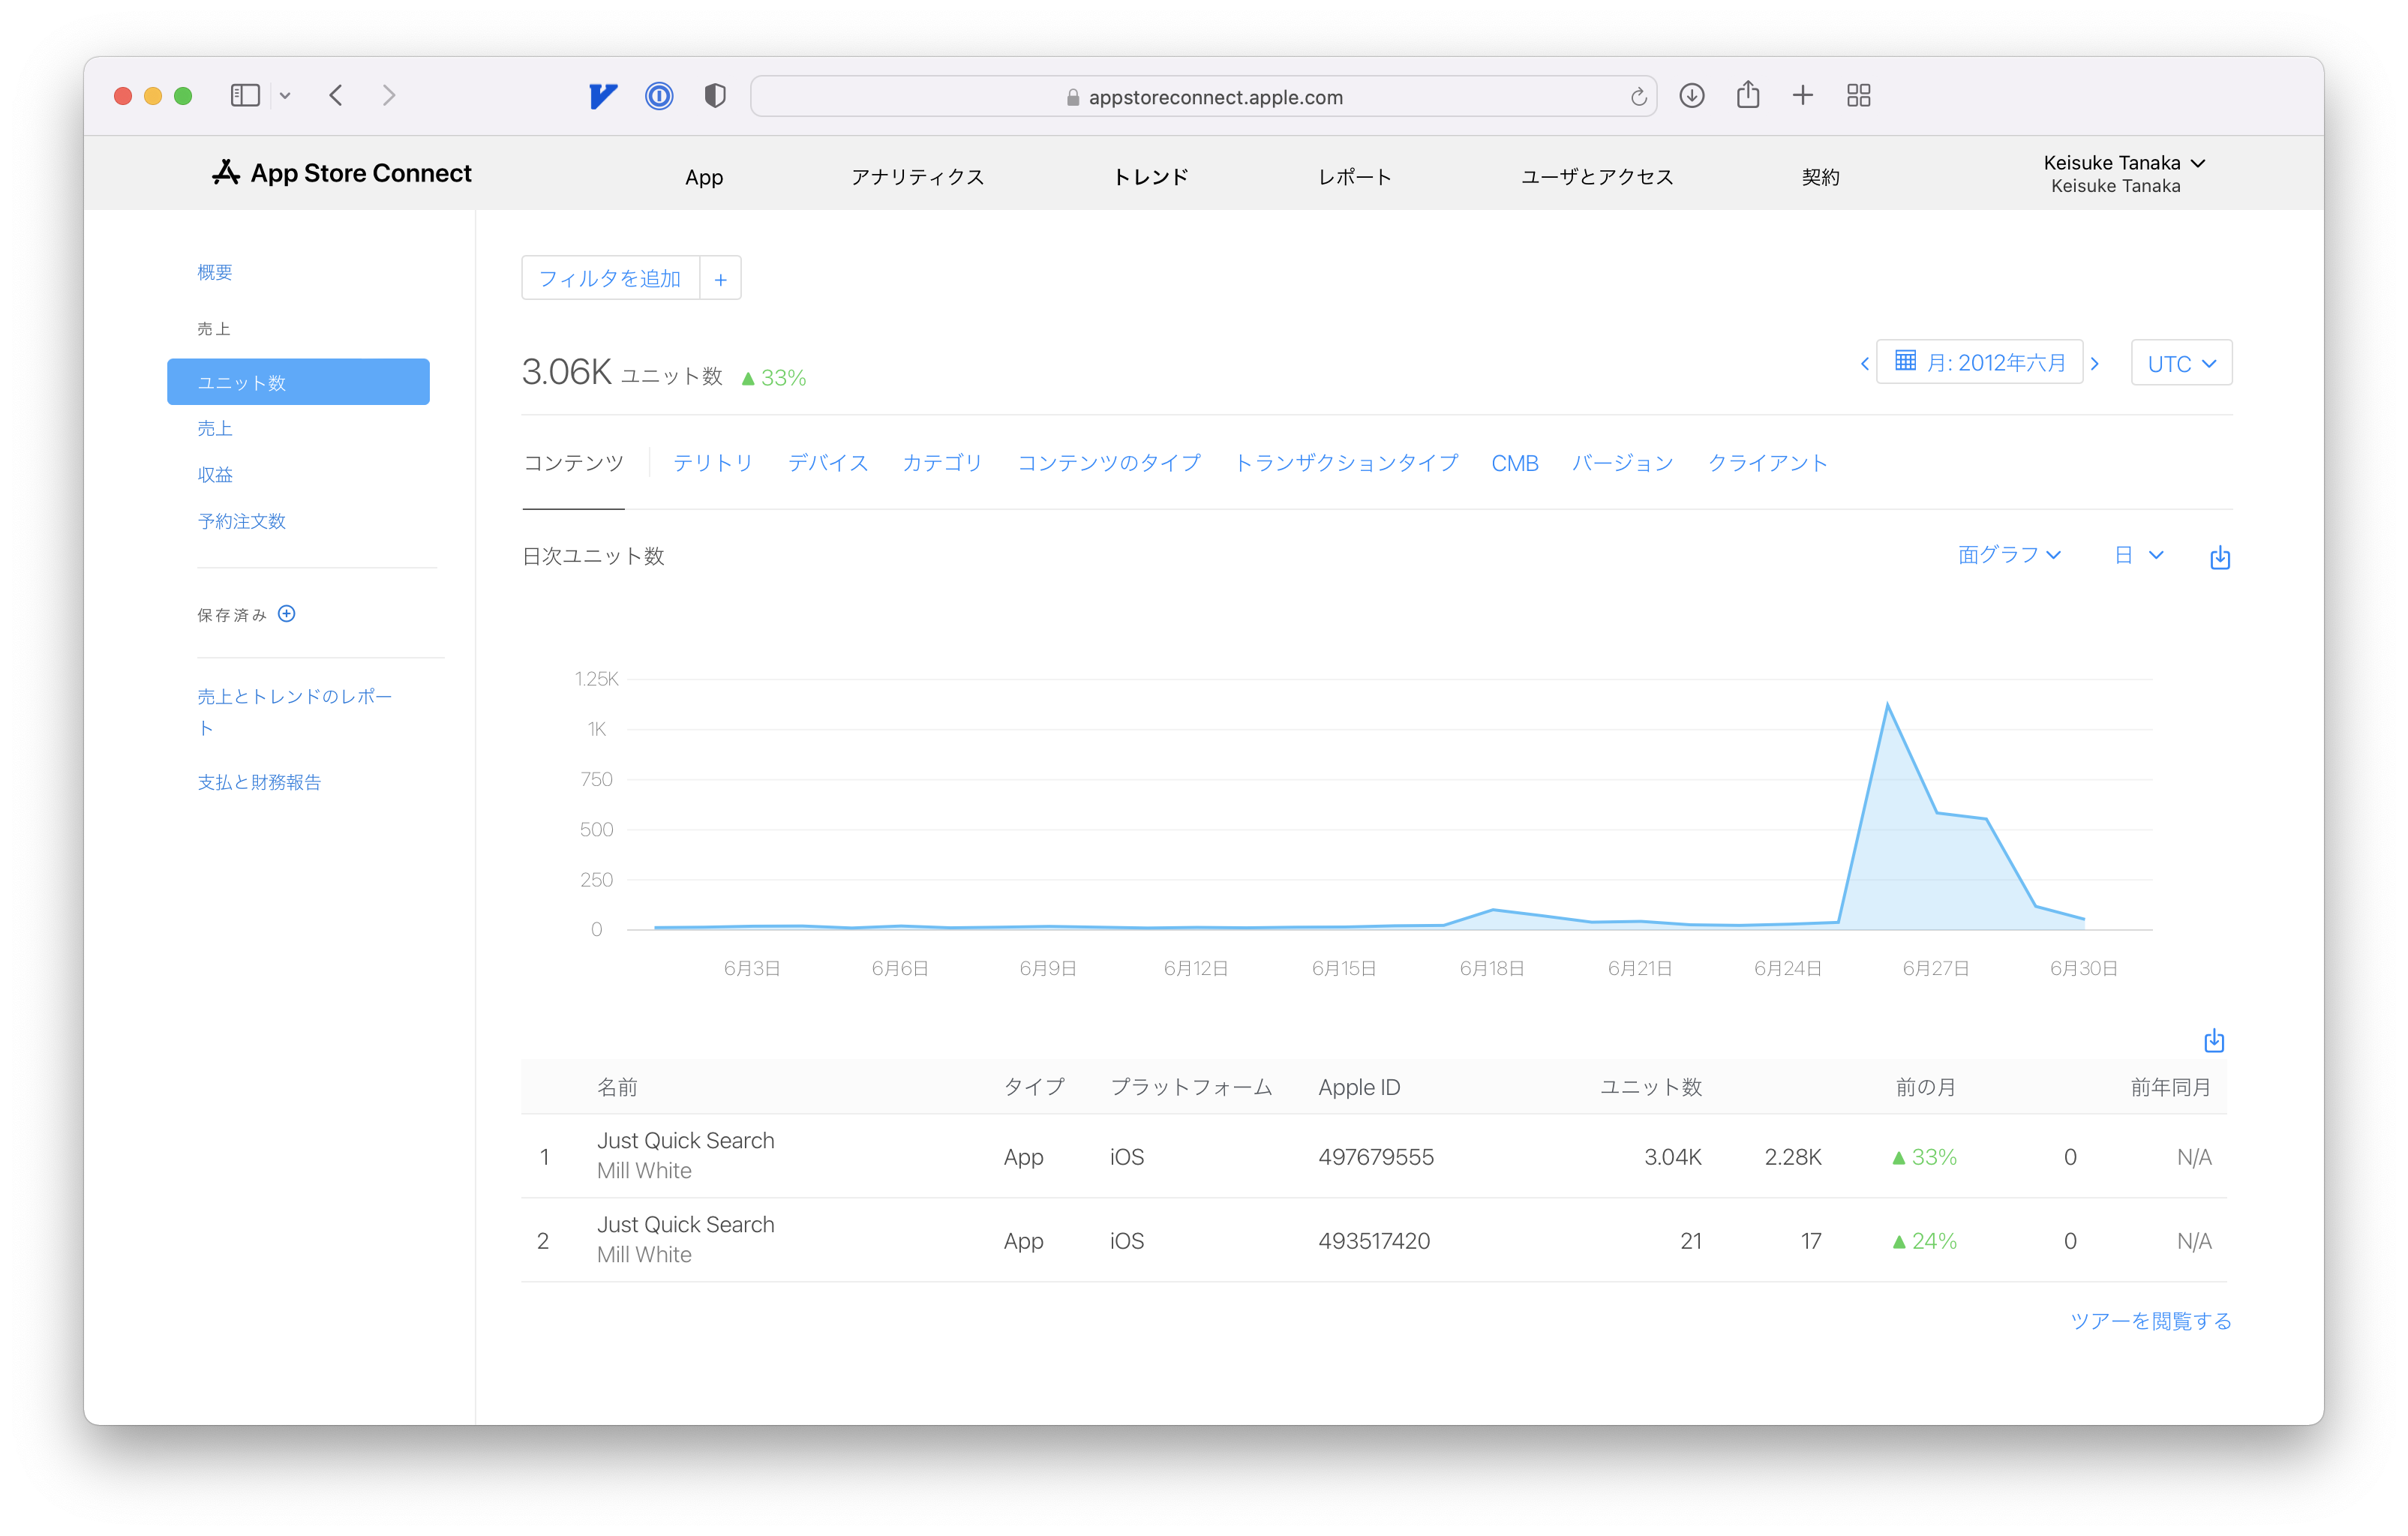Open the レポート menu item
The height and width of the screenshot is (1536, 2408).
click(1355, 177)
